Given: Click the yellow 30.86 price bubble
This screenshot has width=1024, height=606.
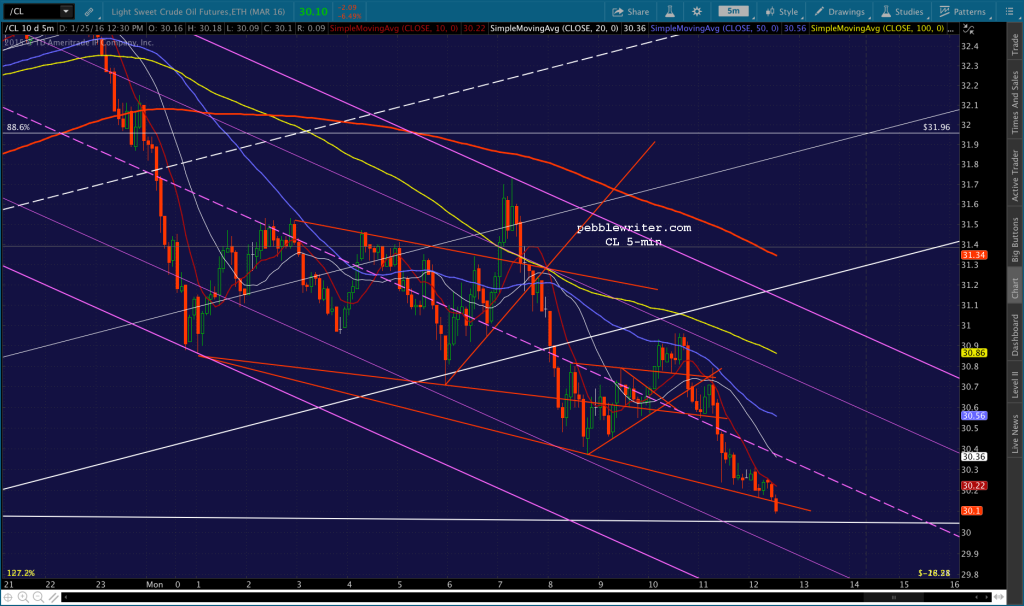Looking at the screenshot, I should (973, 353).
